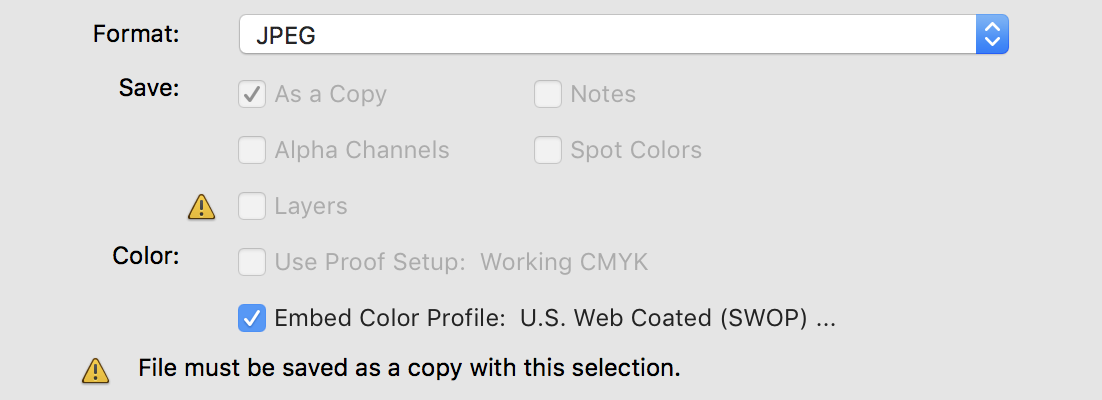
Task: Toggle the As a Copy checkbox
Action: [x=252, y=94]
